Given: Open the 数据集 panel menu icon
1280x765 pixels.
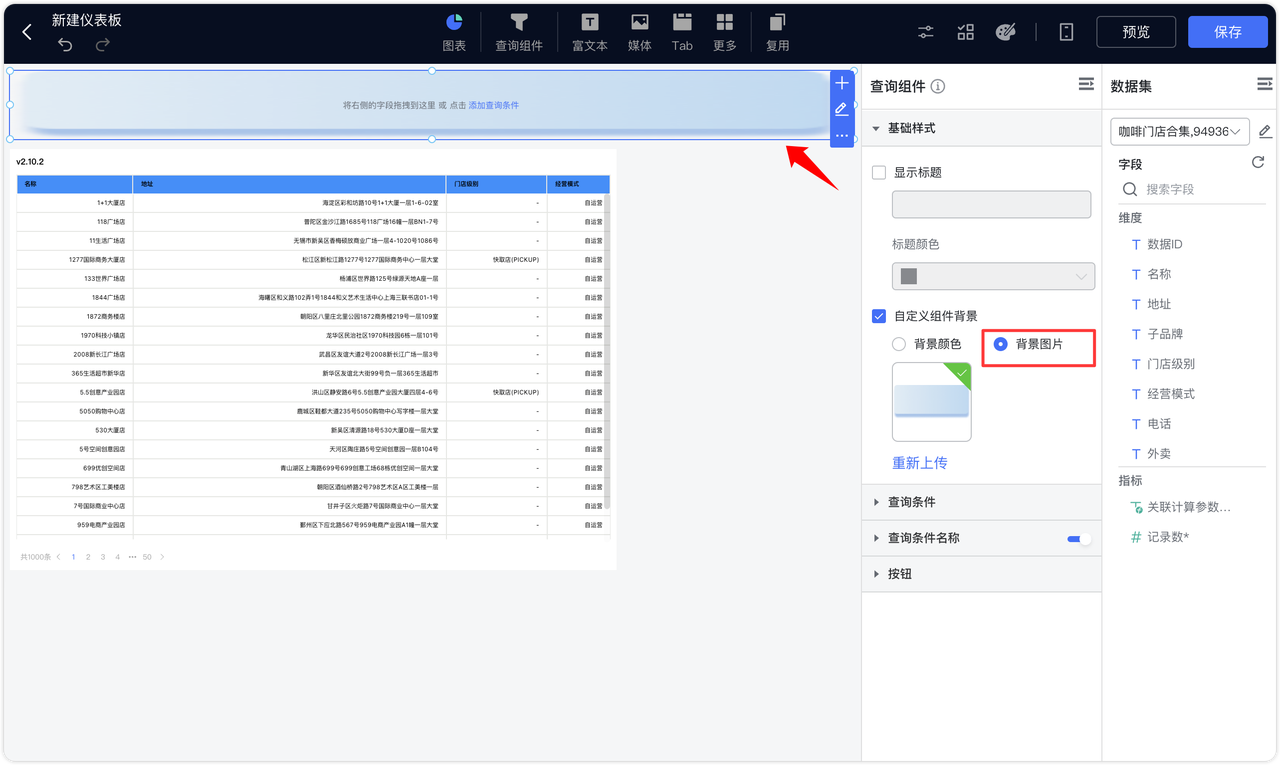Looking at the screenshot, I should point(1265,85).
